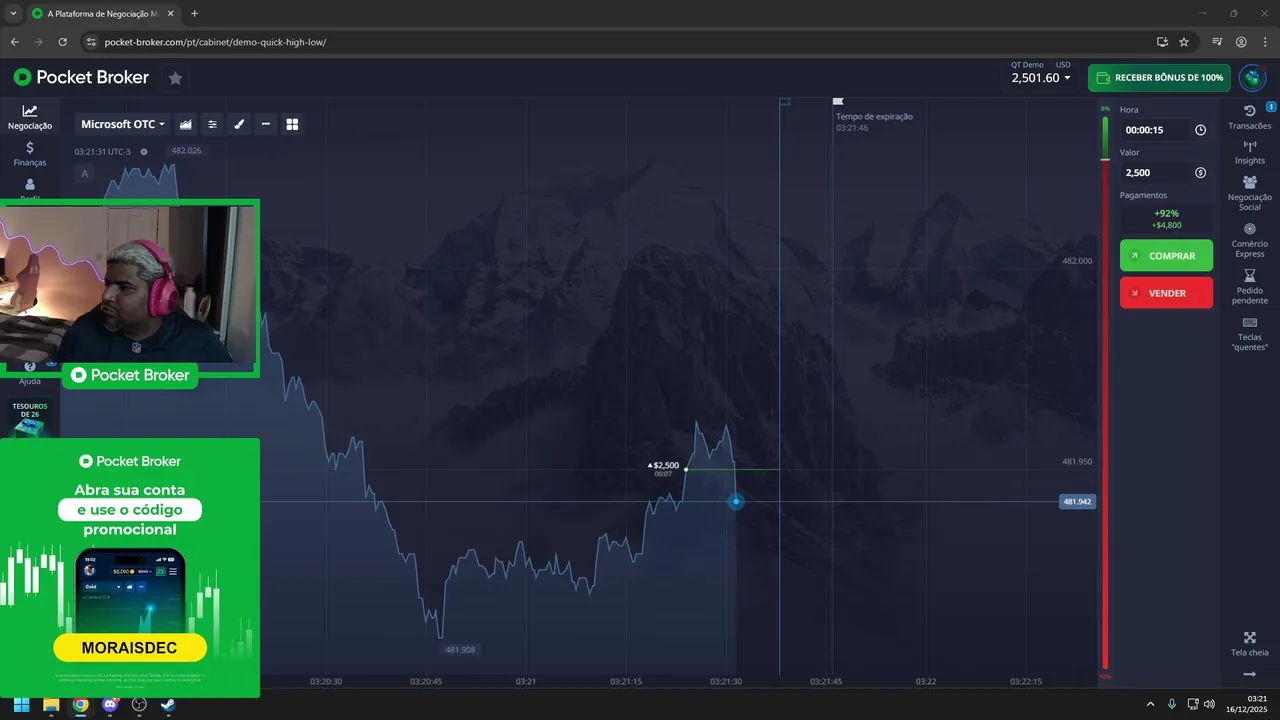Open a new browser tab
The width and height of the screenshot is (1280, 720).
coord(194,14)
